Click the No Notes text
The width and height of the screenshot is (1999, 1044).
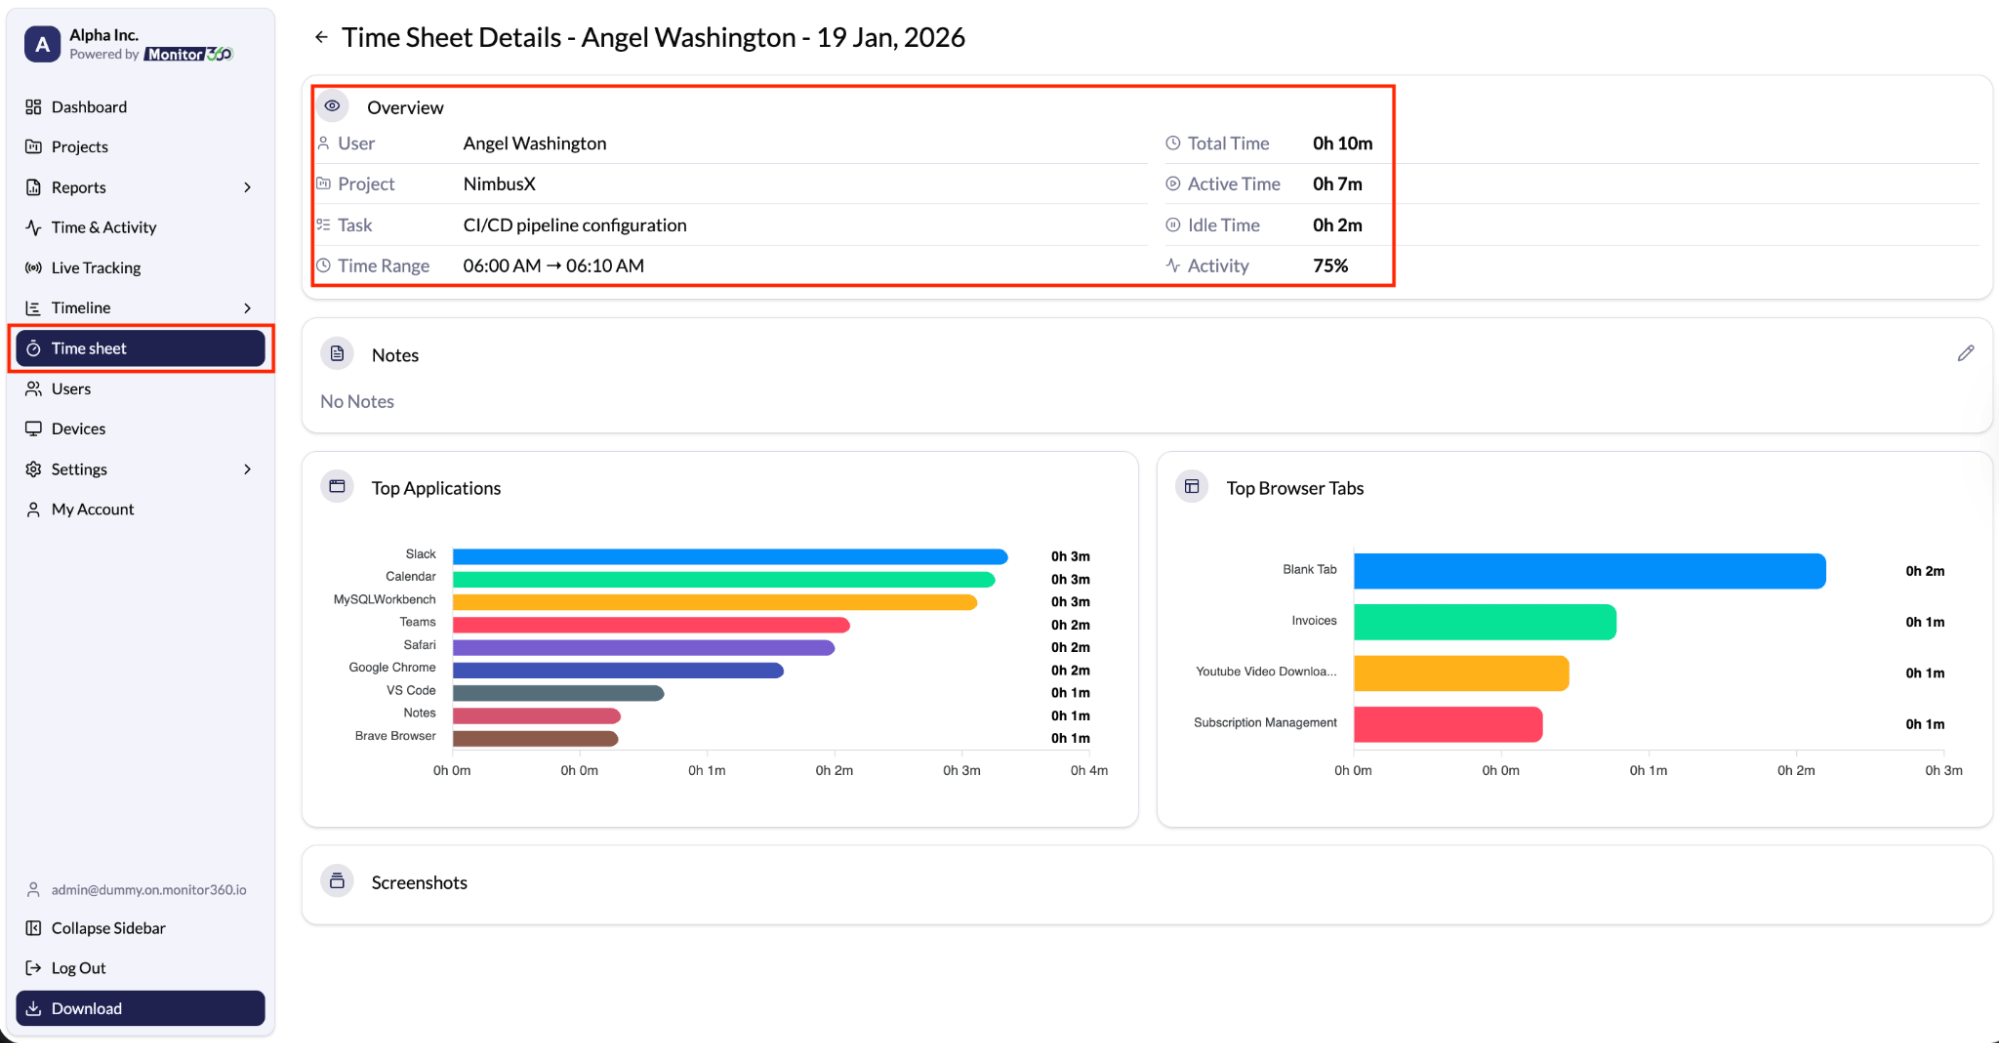pyautogui.click(x=357, y=401)
